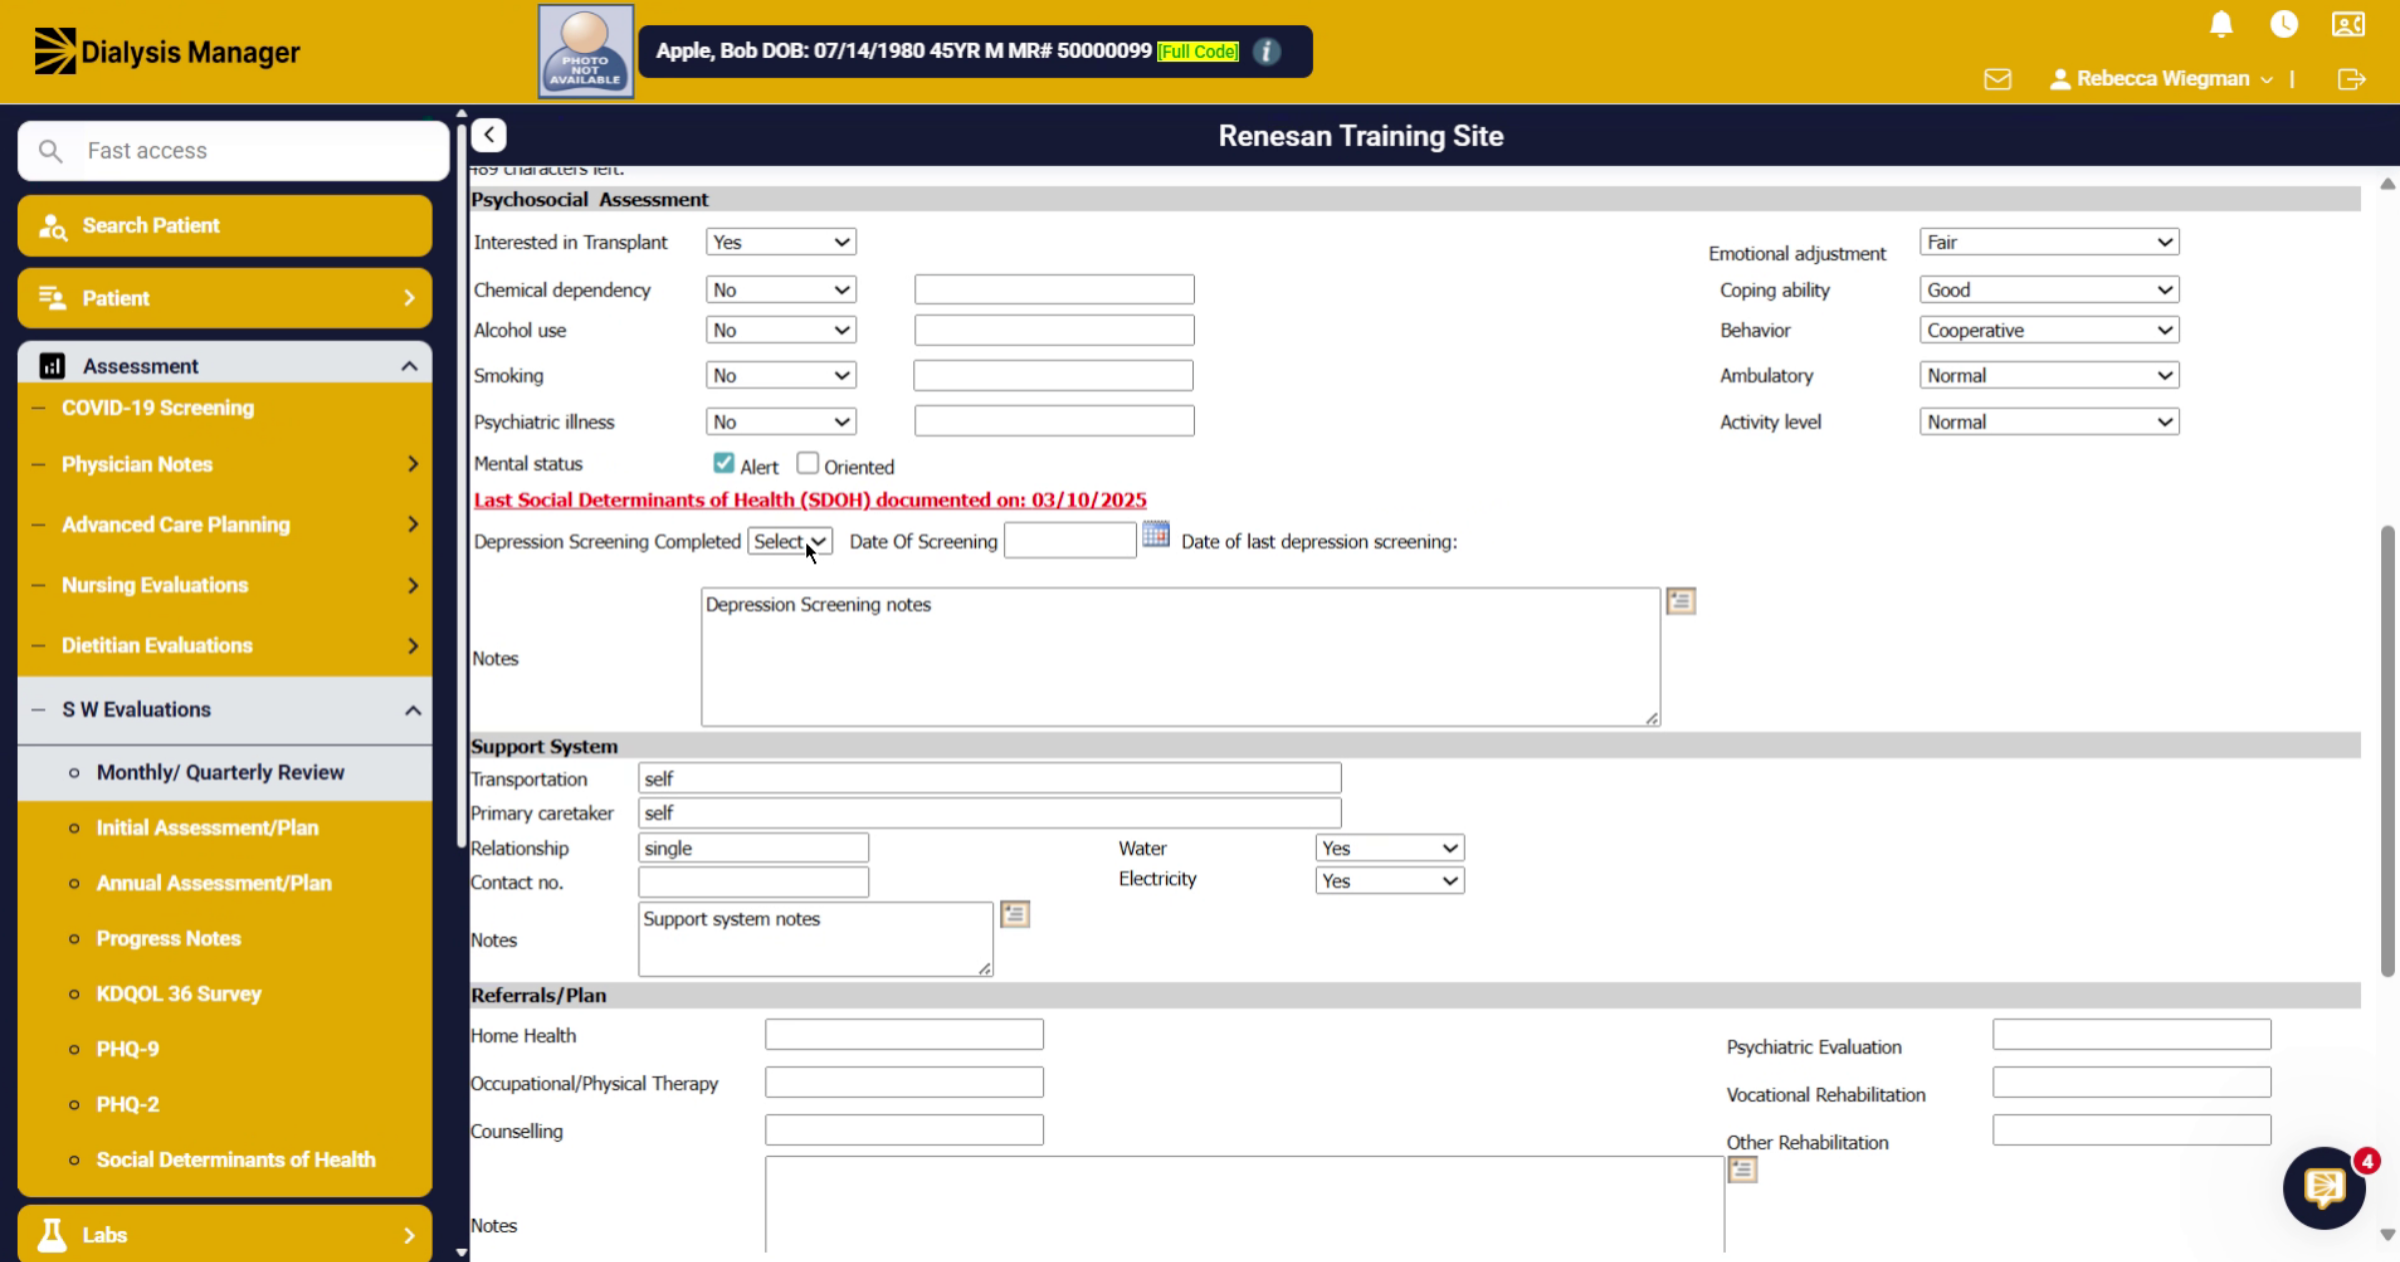The width and height of the screenshot is (2400, 1262).
Task: Open template icon beside Support system notes
Action: 1015,914
